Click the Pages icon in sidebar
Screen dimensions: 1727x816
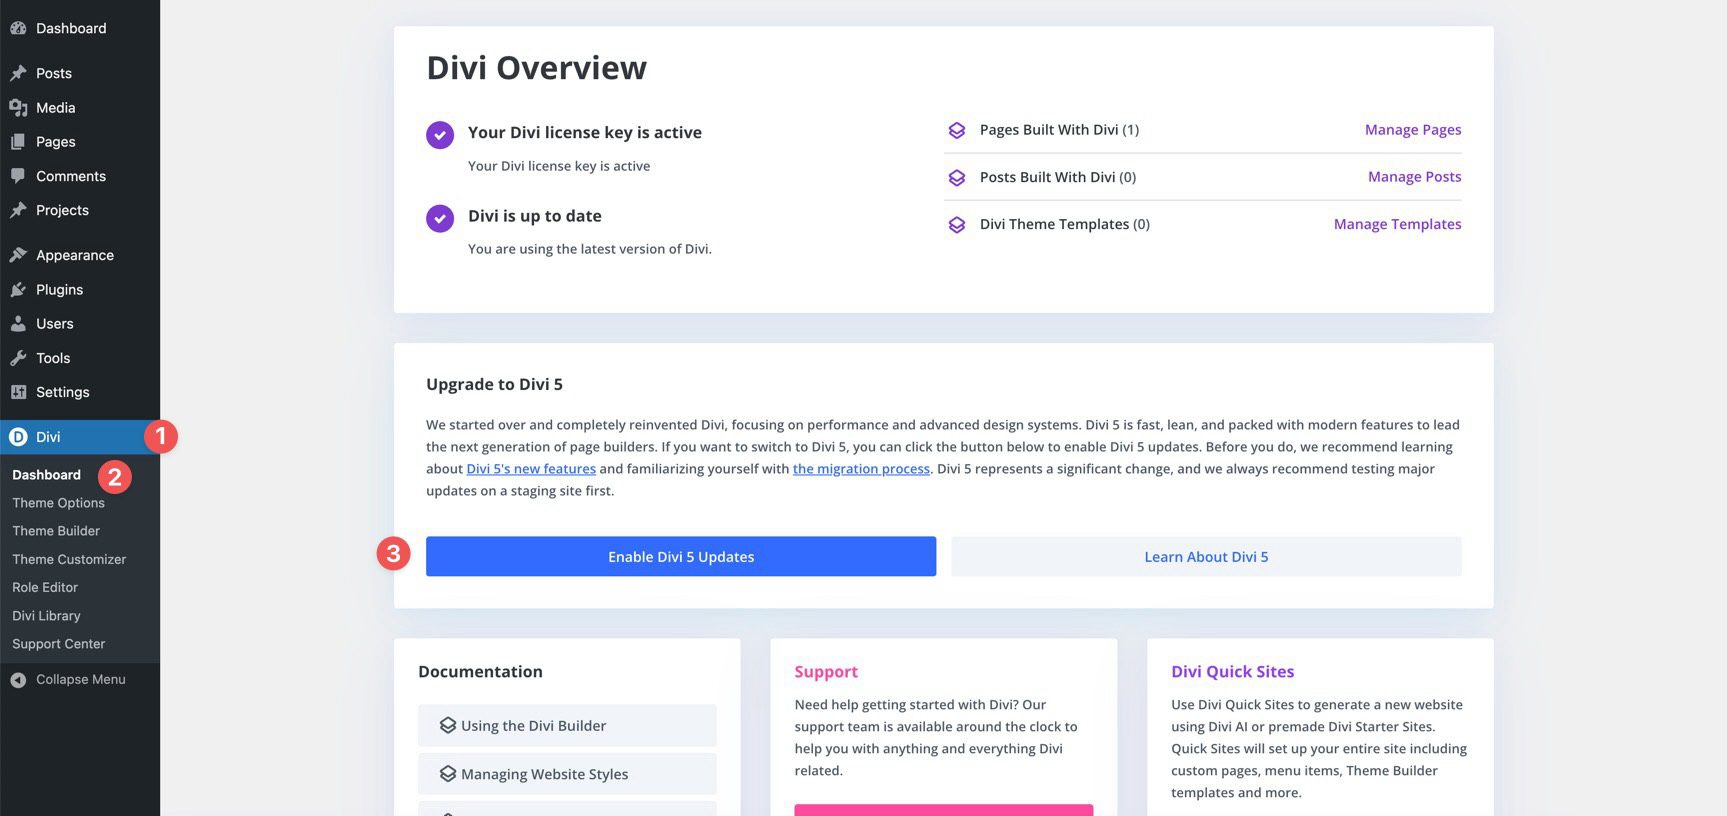click(18, 142)
